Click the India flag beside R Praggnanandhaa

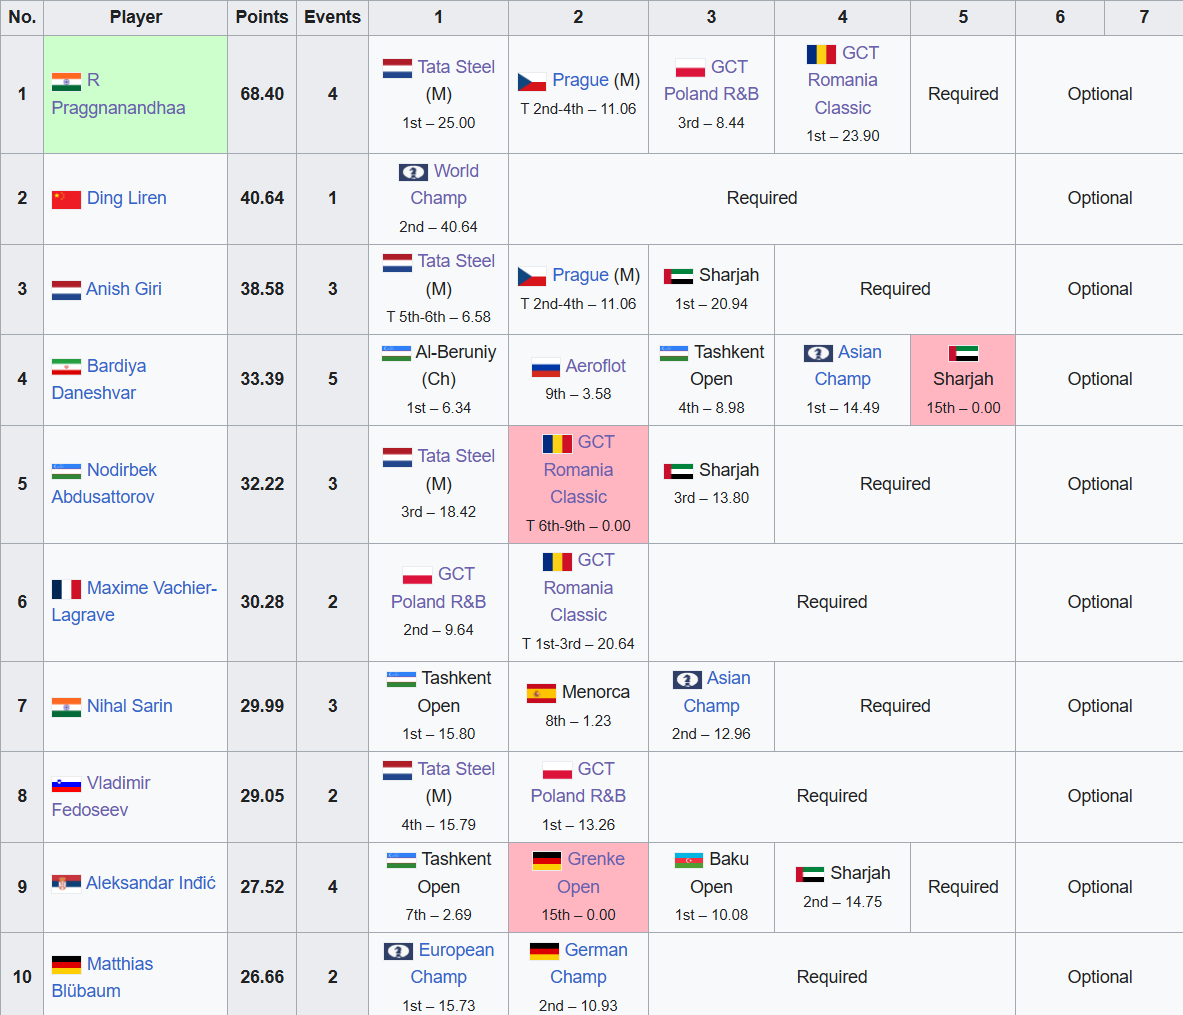click(66, 81)
